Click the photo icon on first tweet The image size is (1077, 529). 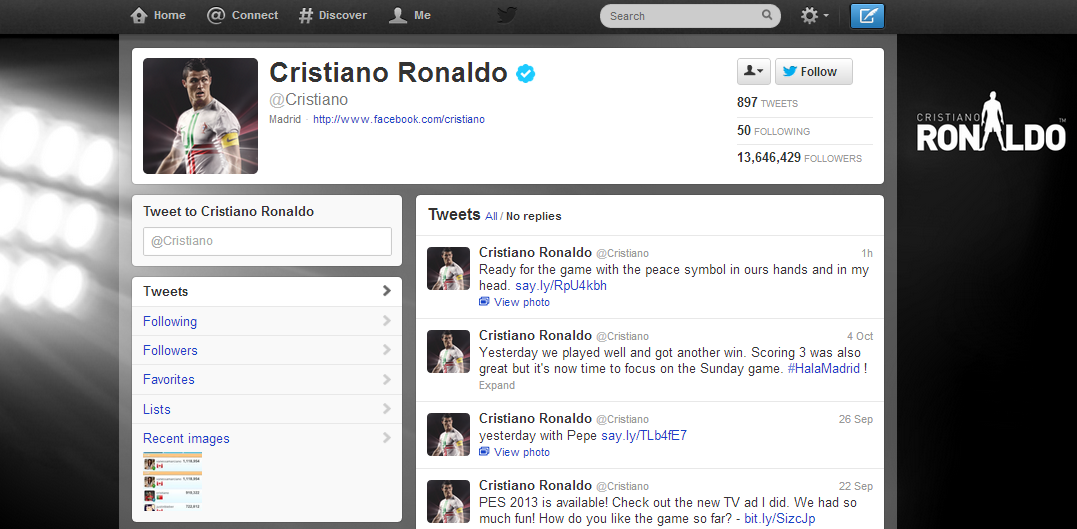(x=485, y=302)
